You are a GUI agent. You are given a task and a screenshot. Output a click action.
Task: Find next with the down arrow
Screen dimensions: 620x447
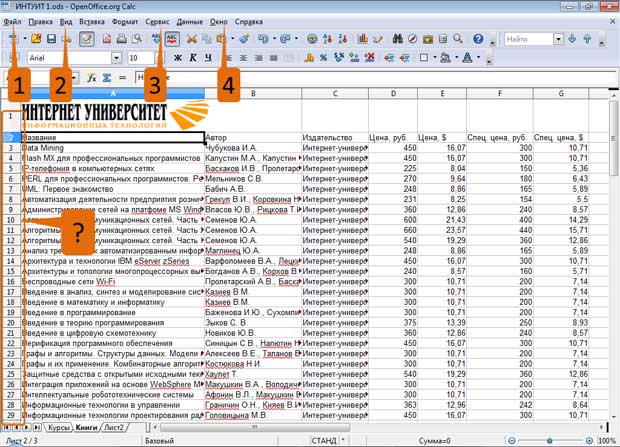(572, 39)
